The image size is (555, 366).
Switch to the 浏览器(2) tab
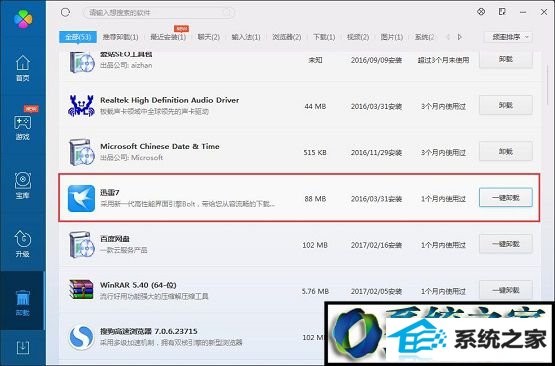tap(287, 37)
